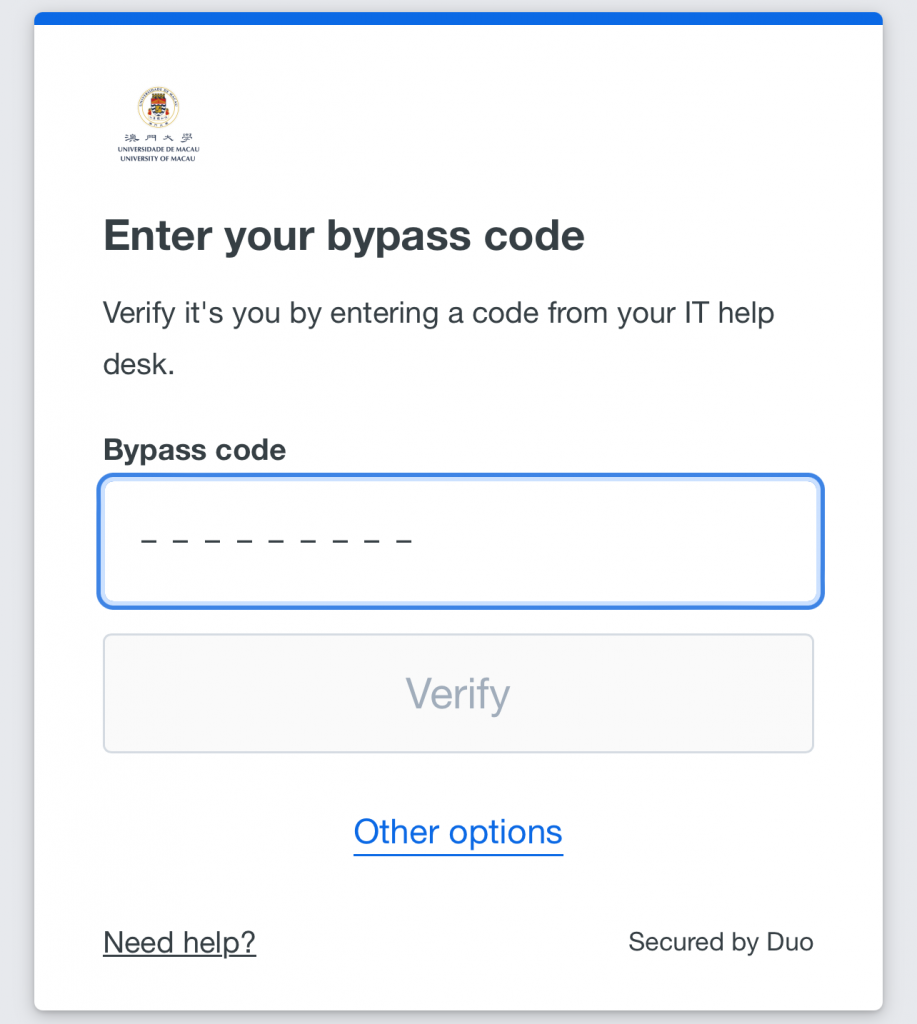917x1024 pixels.
Task: Click the "Verify it's you" description line
Action: (x=438, y=313)
